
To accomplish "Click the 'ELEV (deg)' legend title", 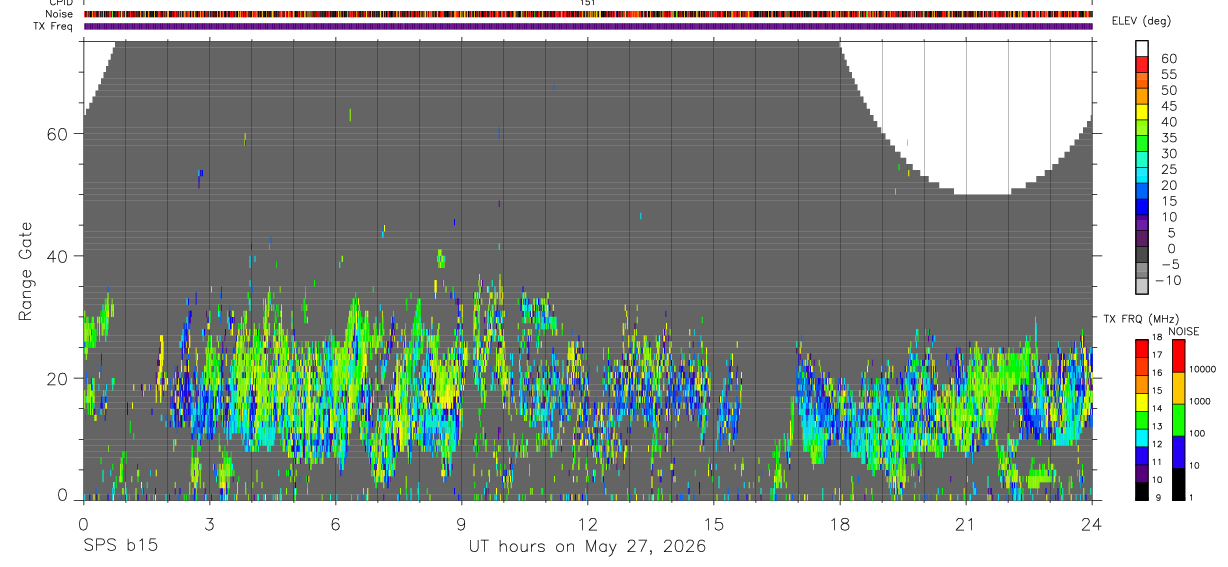I will pos(1143,21).
